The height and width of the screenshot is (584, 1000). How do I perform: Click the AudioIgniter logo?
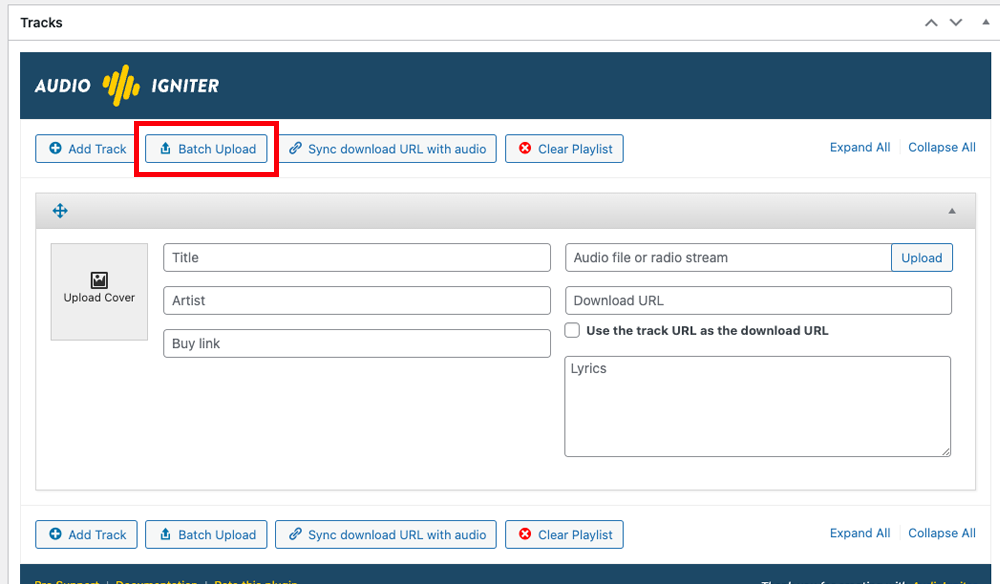pyautogui.click(x=127, y=85)
